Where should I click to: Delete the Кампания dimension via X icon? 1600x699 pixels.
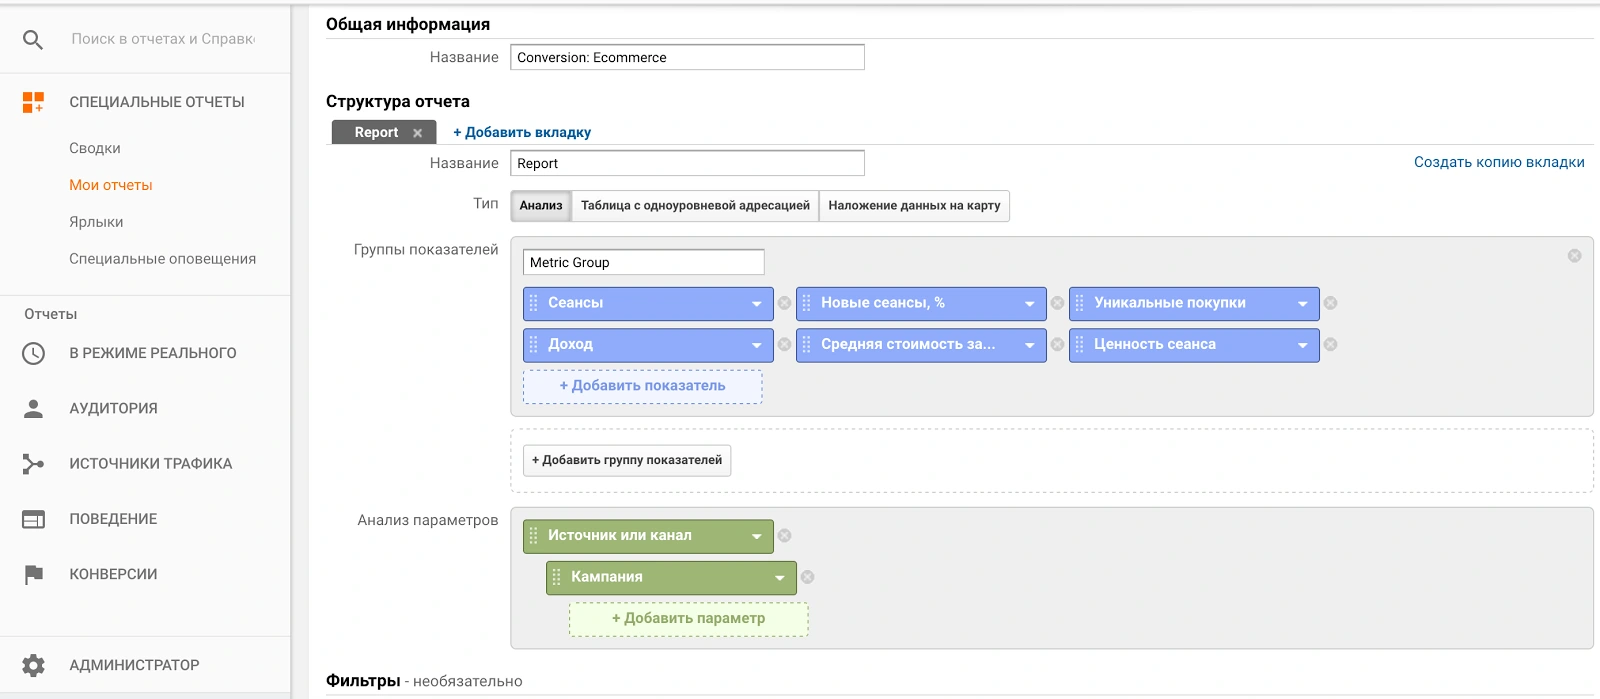pos(808,577)
